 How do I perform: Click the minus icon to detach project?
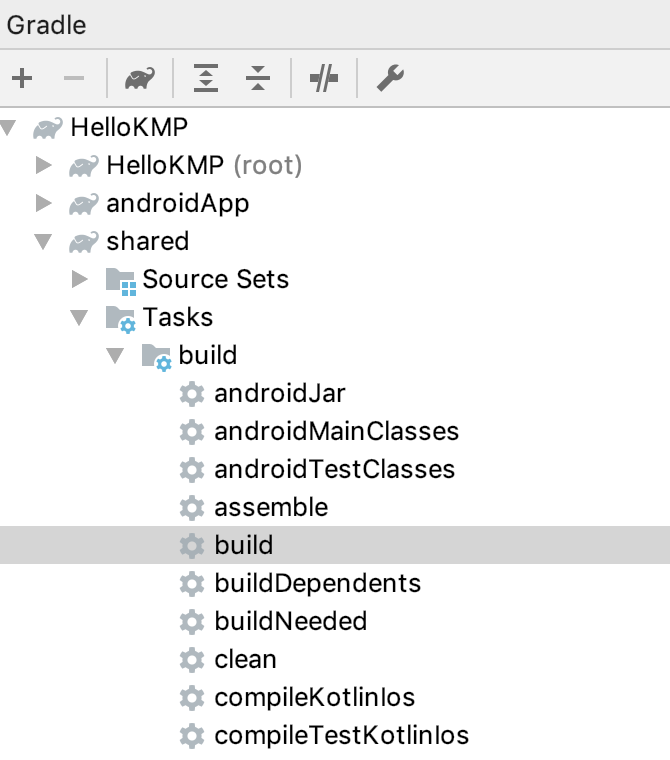point(74,79)
